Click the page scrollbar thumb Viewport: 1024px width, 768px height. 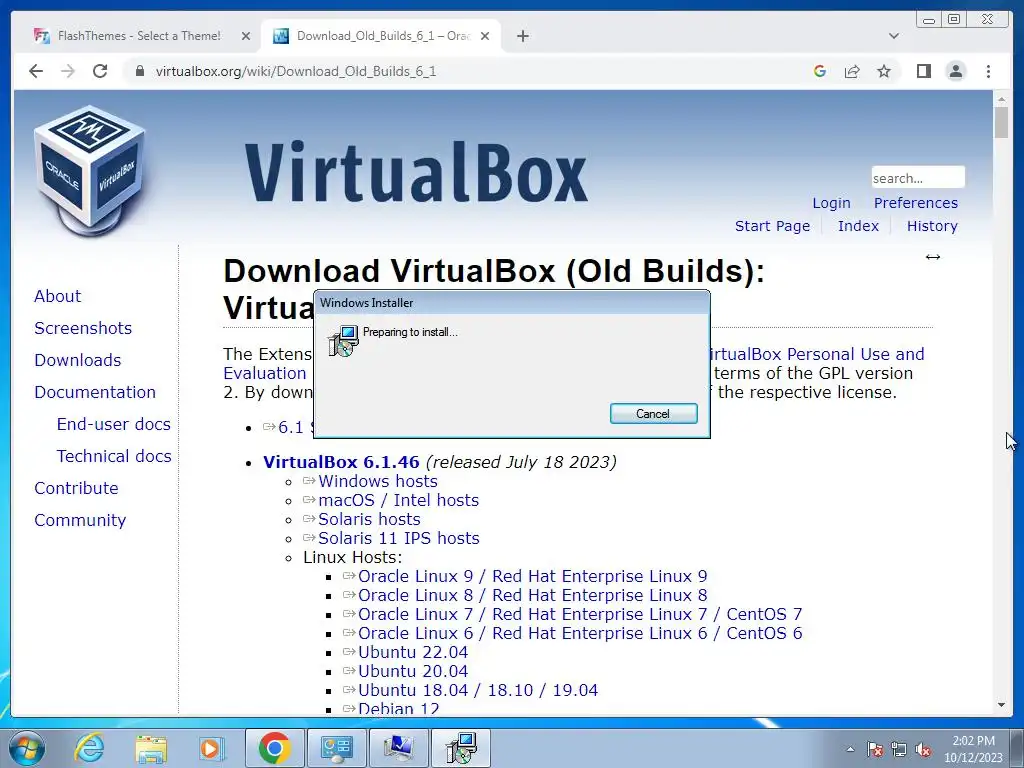pyautogui.click(x=1001, y=122)
